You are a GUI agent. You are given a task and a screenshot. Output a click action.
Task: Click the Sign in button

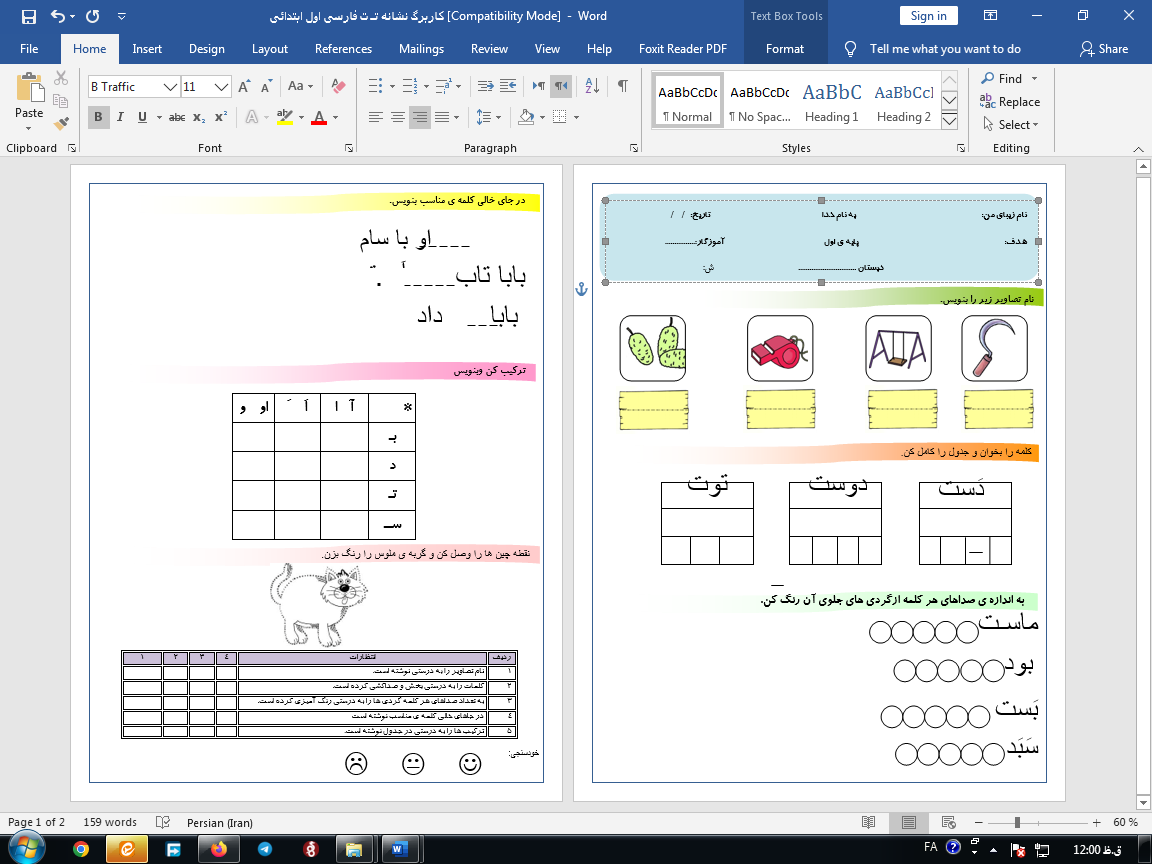pos(928,16)
